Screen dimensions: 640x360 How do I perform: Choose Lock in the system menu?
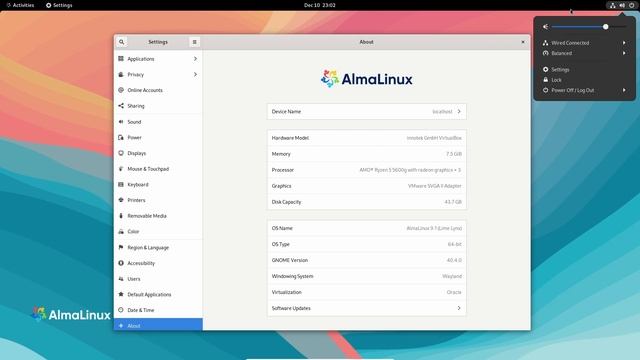click(584, 80)
